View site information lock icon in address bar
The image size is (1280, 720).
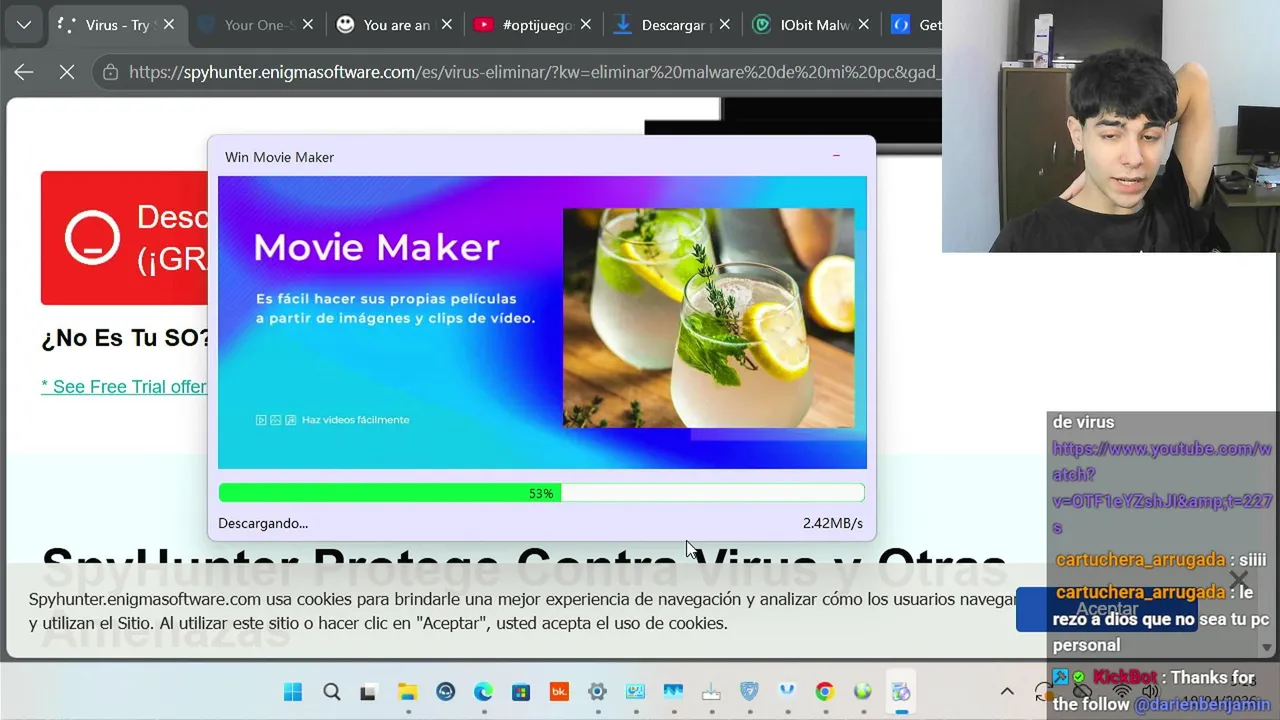point(110,72)
